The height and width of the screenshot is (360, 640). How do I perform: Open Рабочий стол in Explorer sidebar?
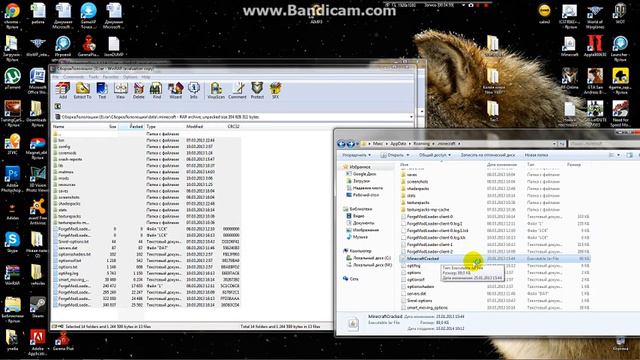pyautogui.click(x=366, y=195)
